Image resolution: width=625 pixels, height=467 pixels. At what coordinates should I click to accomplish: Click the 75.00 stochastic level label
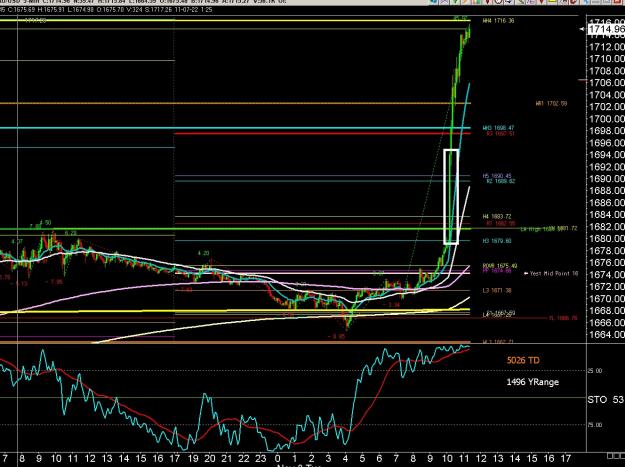595,425
